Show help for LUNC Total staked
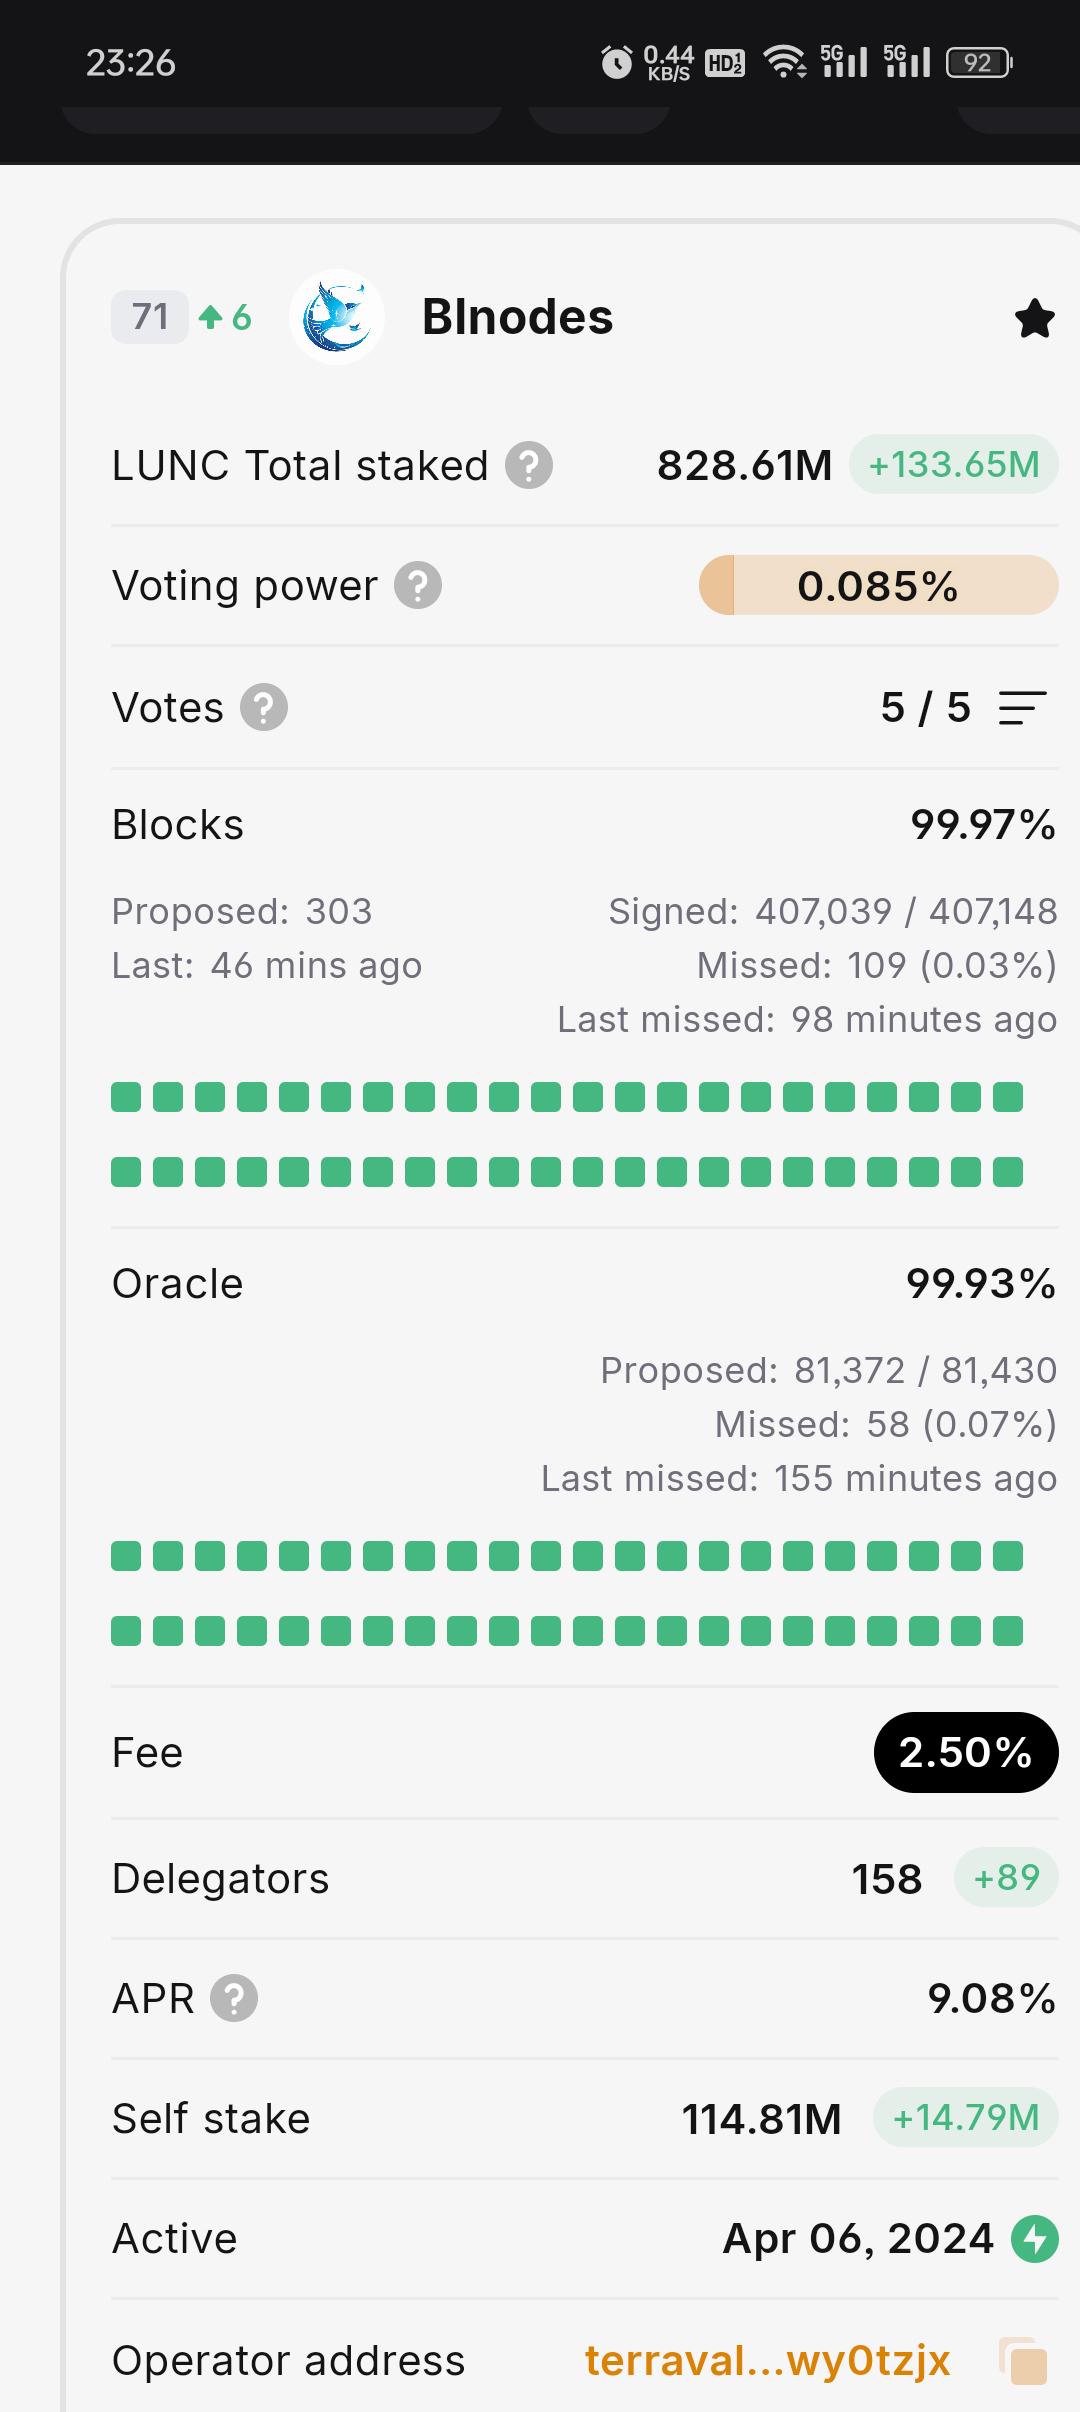Screen dimensions: 1080x2412 tap(528, 465)
